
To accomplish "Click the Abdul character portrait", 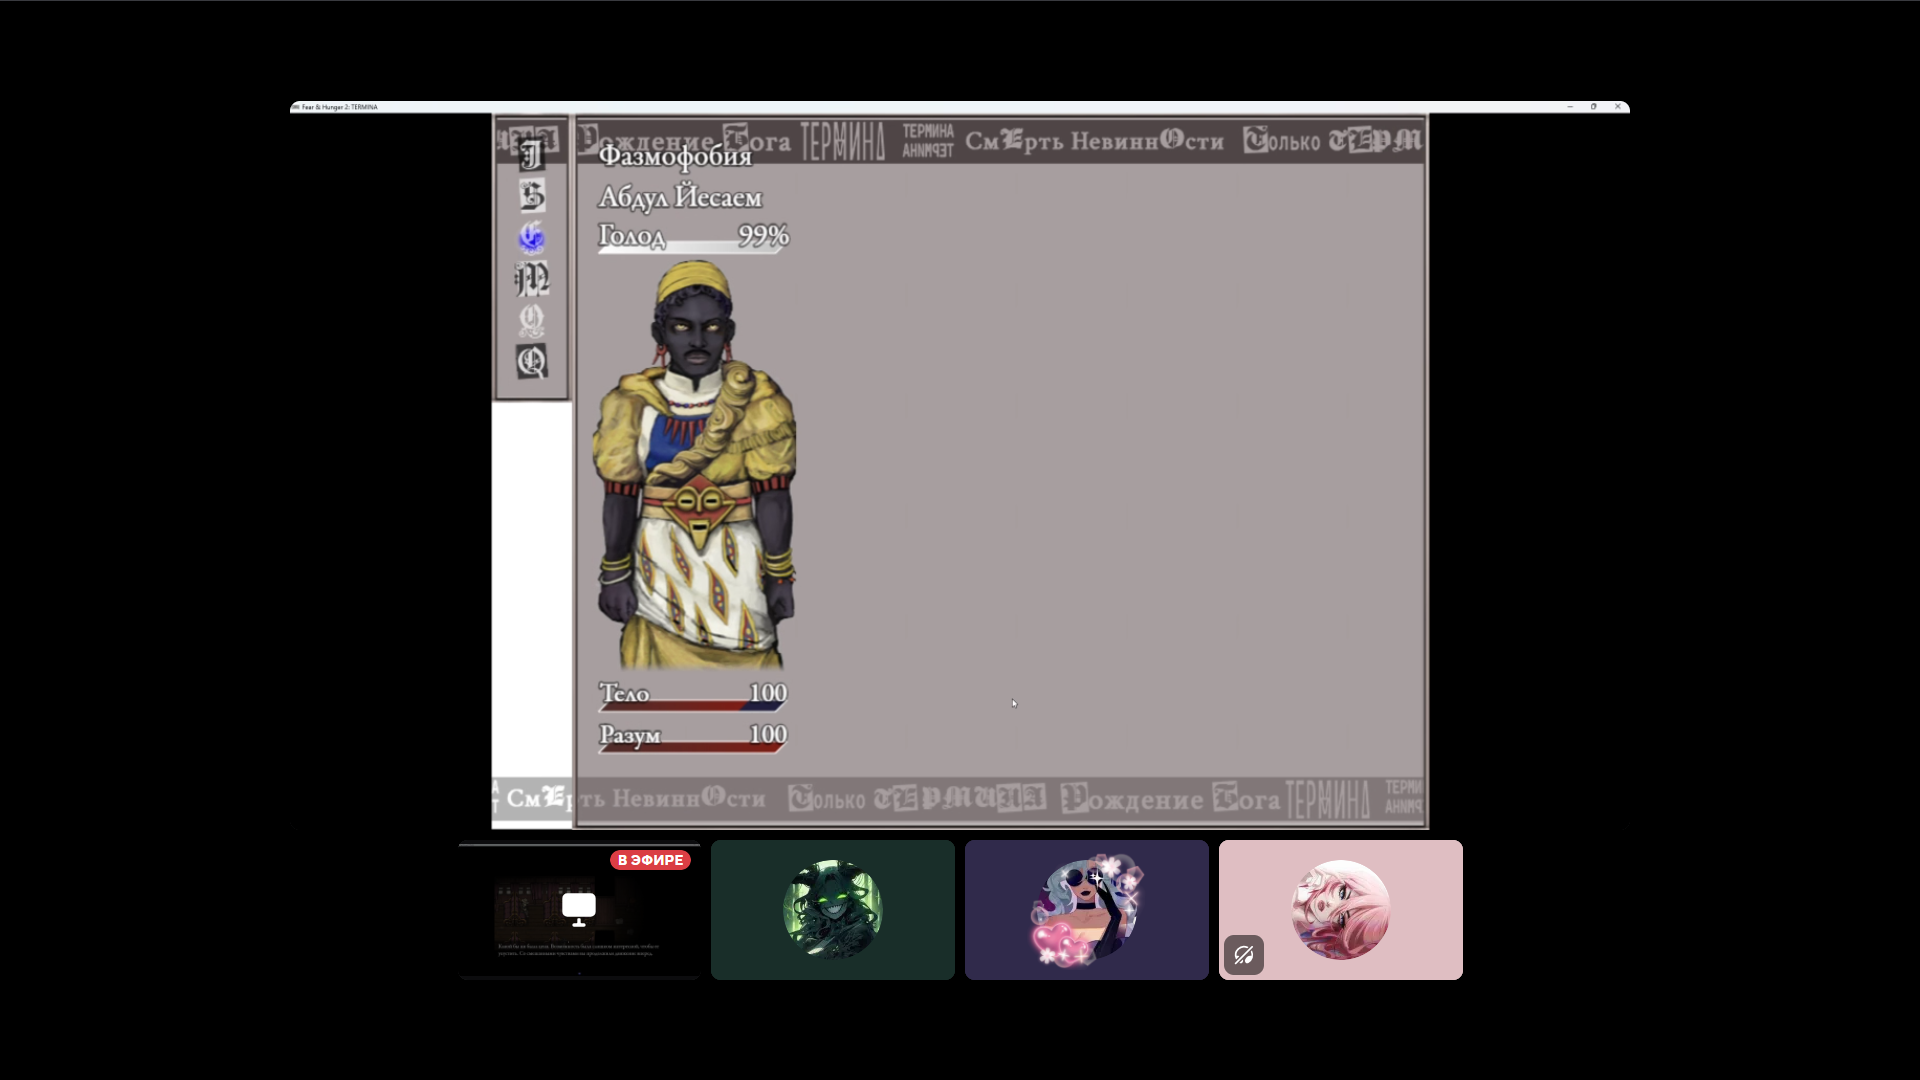I will [695, 465].
